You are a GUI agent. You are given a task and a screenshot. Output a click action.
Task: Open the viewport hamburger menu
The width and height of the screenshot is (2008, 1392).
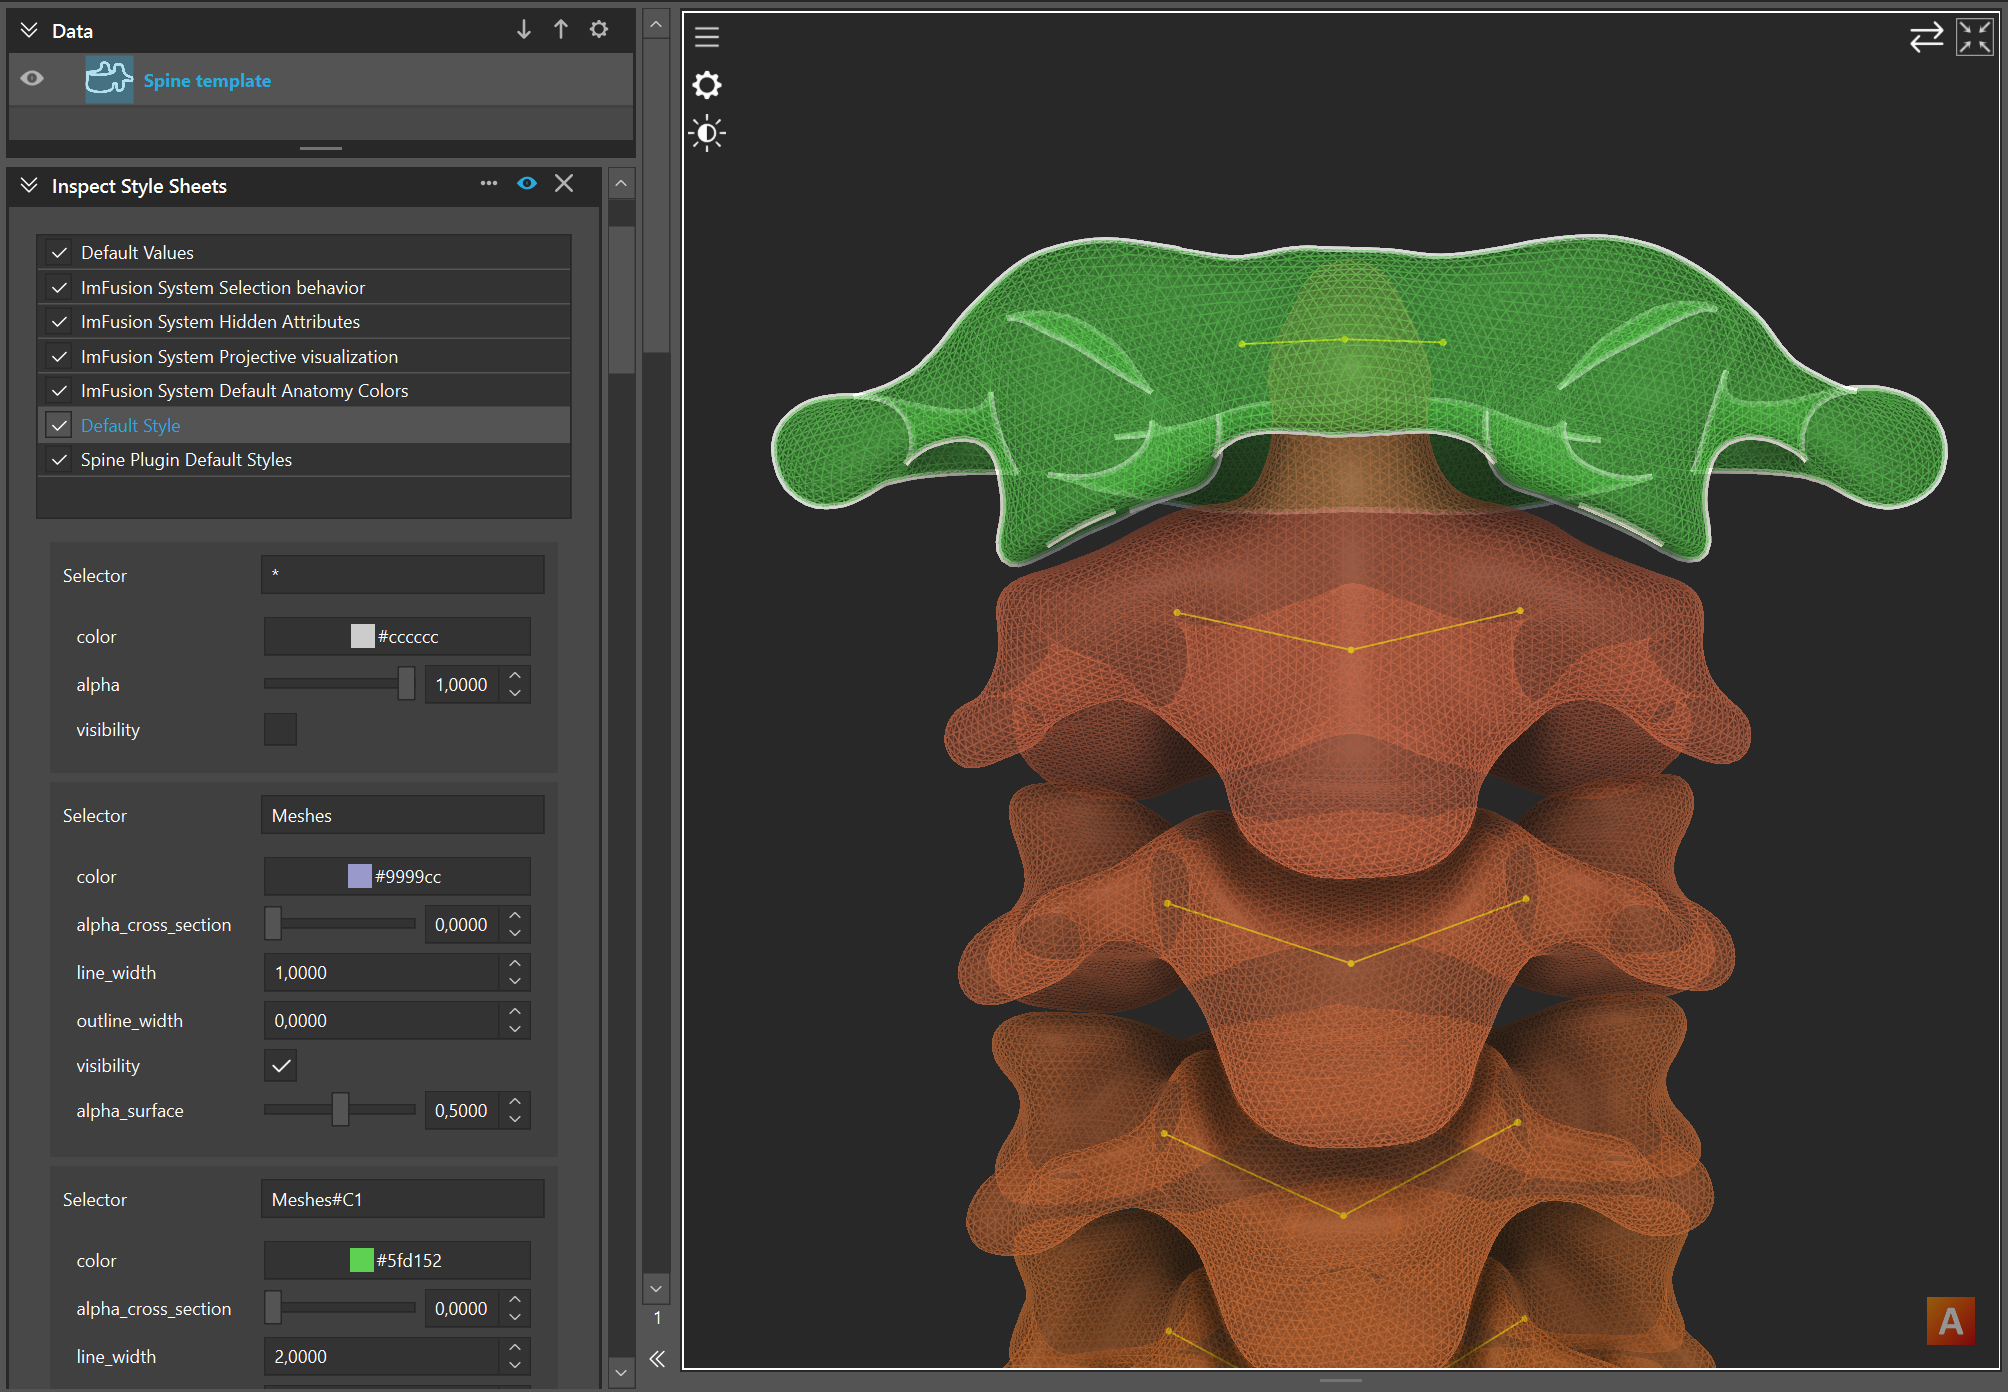(707, 37)
